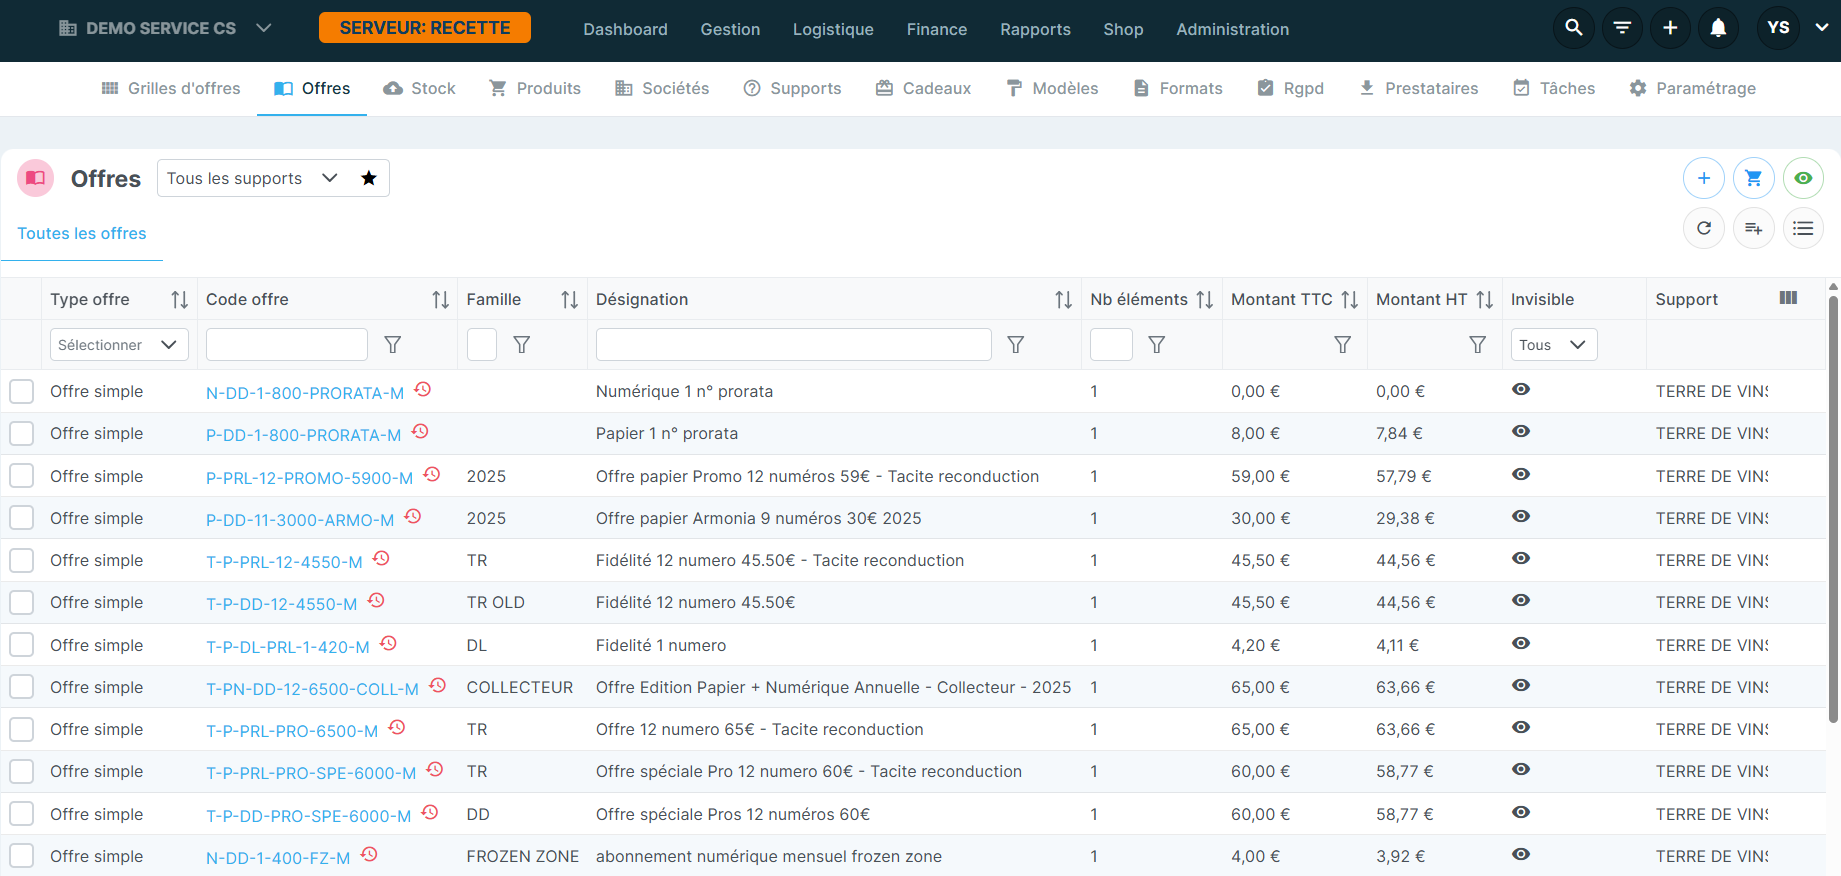Image resolution: width=1841 pixels, height=876 pixels.
Task: Toggle the eye icon for the T-P-PRL-12-4550-M row
Action: [1521, 558]
